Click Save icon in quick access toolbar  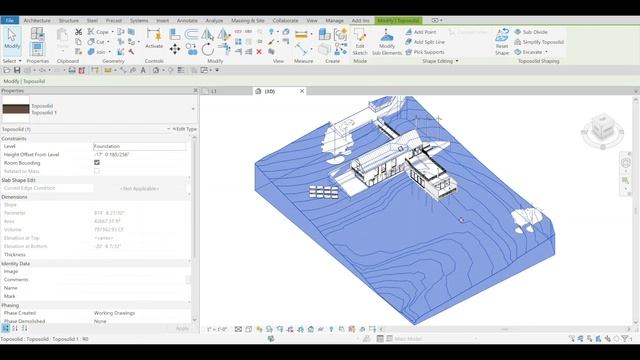point(17,70)
